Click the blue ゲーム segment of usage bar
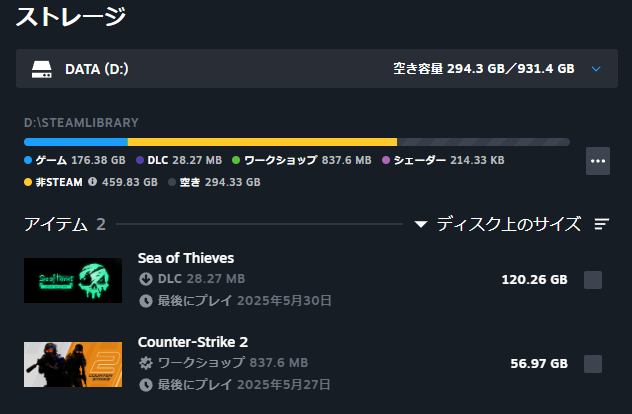Screen dimensions: 632x414 pyautogui.click(x=76, y=142)
